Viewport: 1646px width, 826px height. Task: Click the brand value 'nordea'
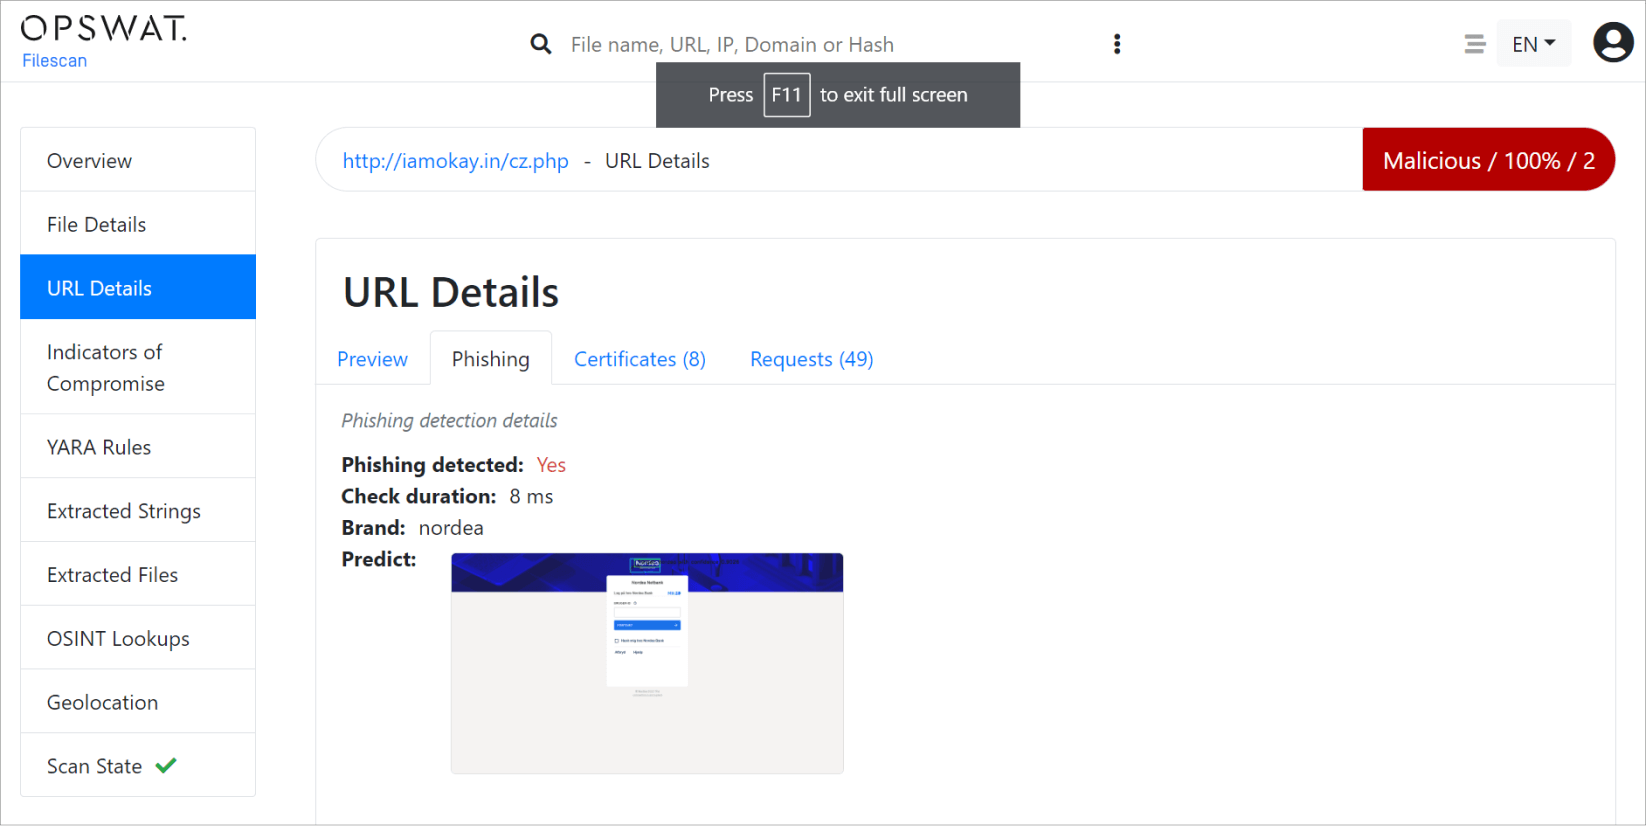[451, 528]
